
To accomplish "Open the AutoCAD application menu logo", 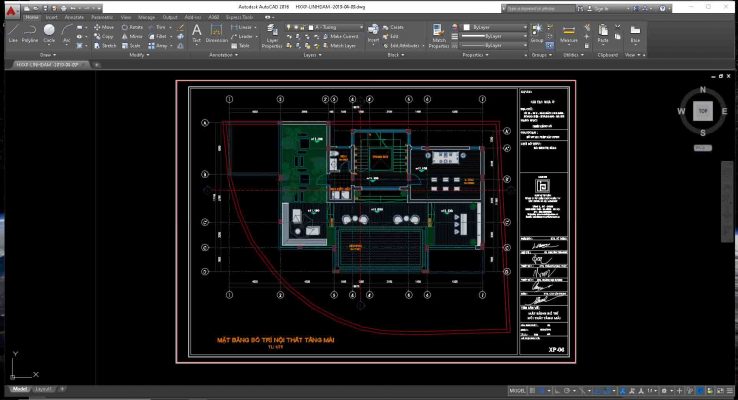I will pyautogui.click(x=13, y=10).
